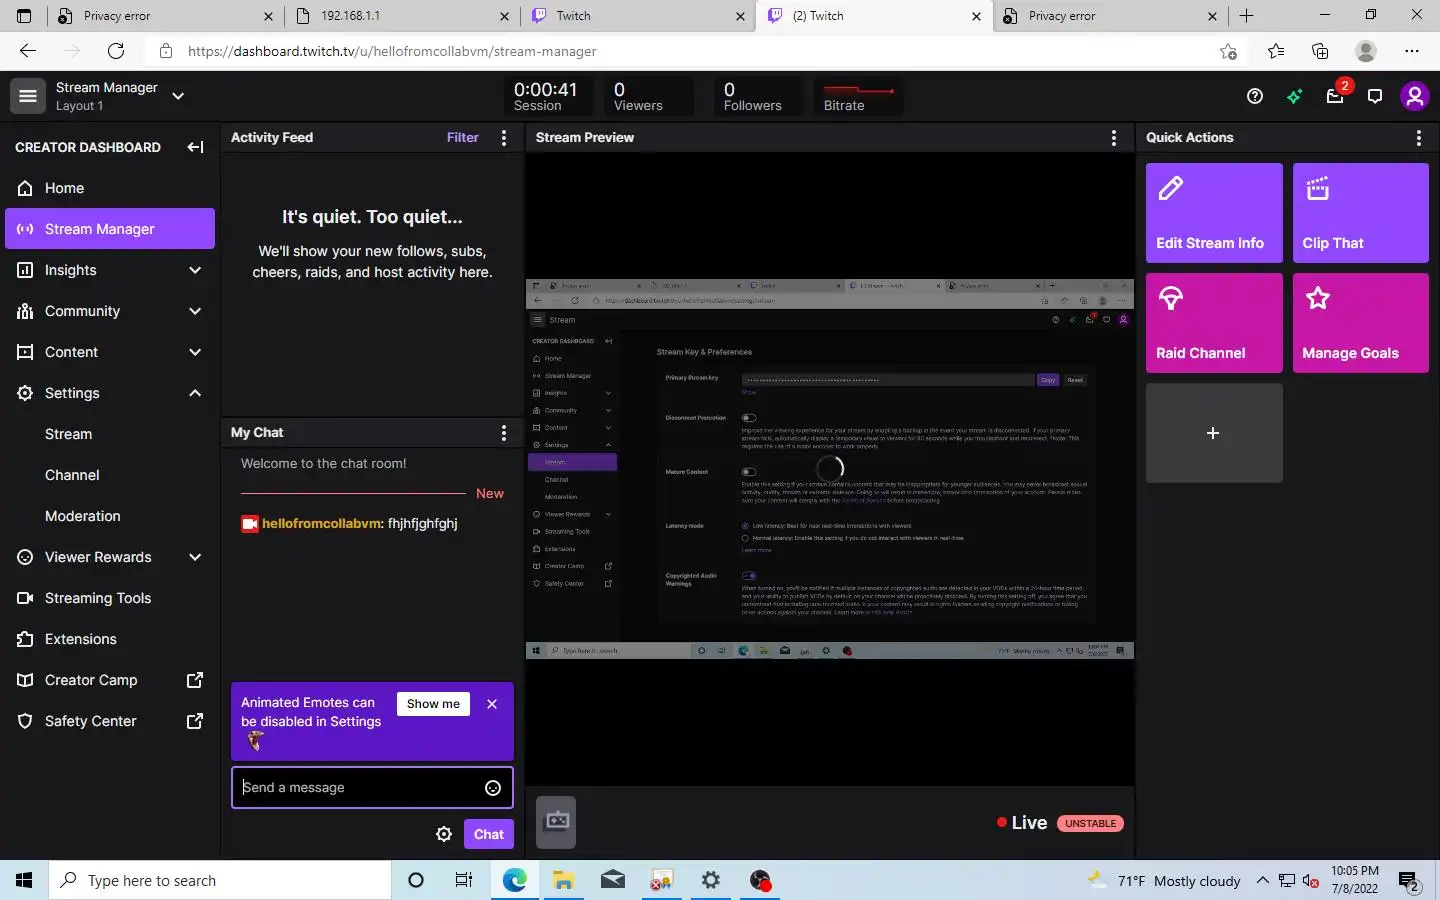The height and width of the screenshot is (900, 1440).
Task: Click the Stream Preview video thumbnail
Action: (830, 468)
